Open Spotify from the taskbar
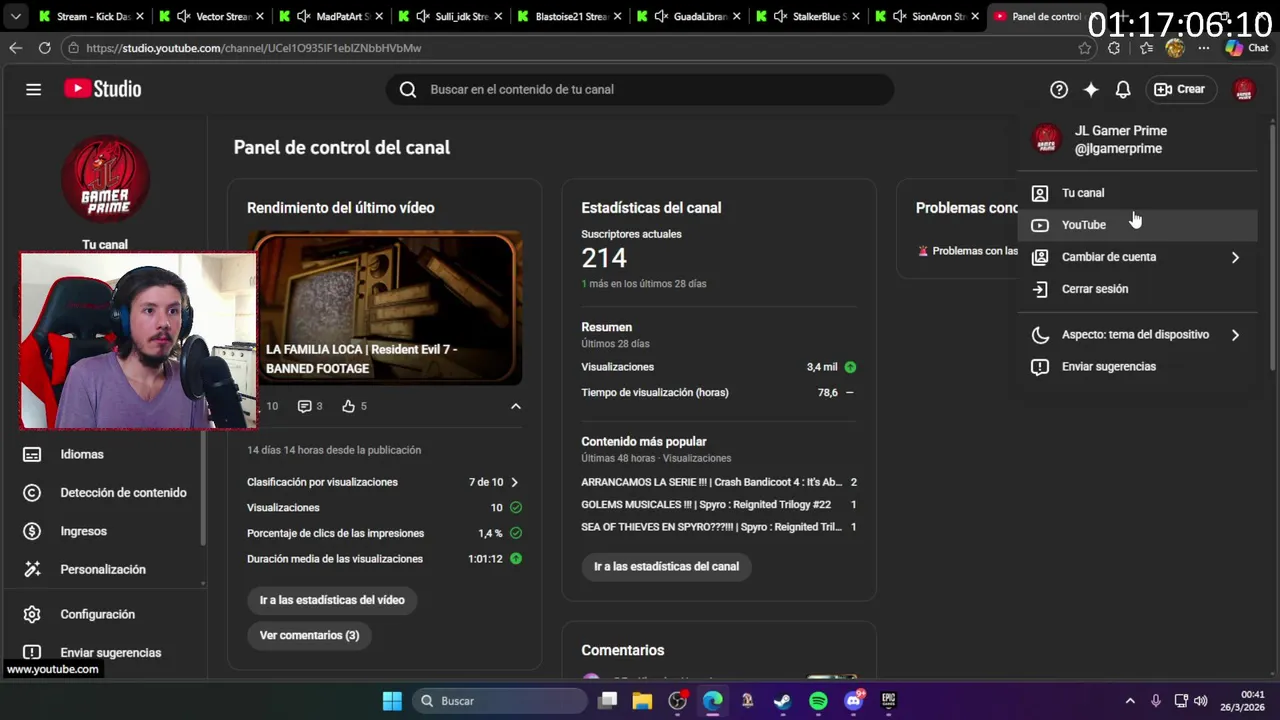This screenshot has height=720, width=1280. coord(818,701)
